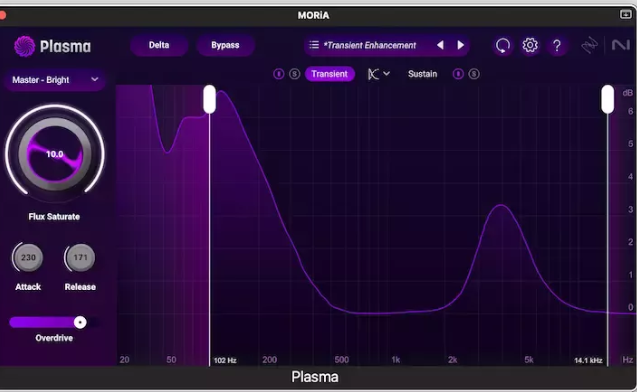Open the Master - Bright mode dropdown
This screenshot has height=392, width=637.
[55, 80]
